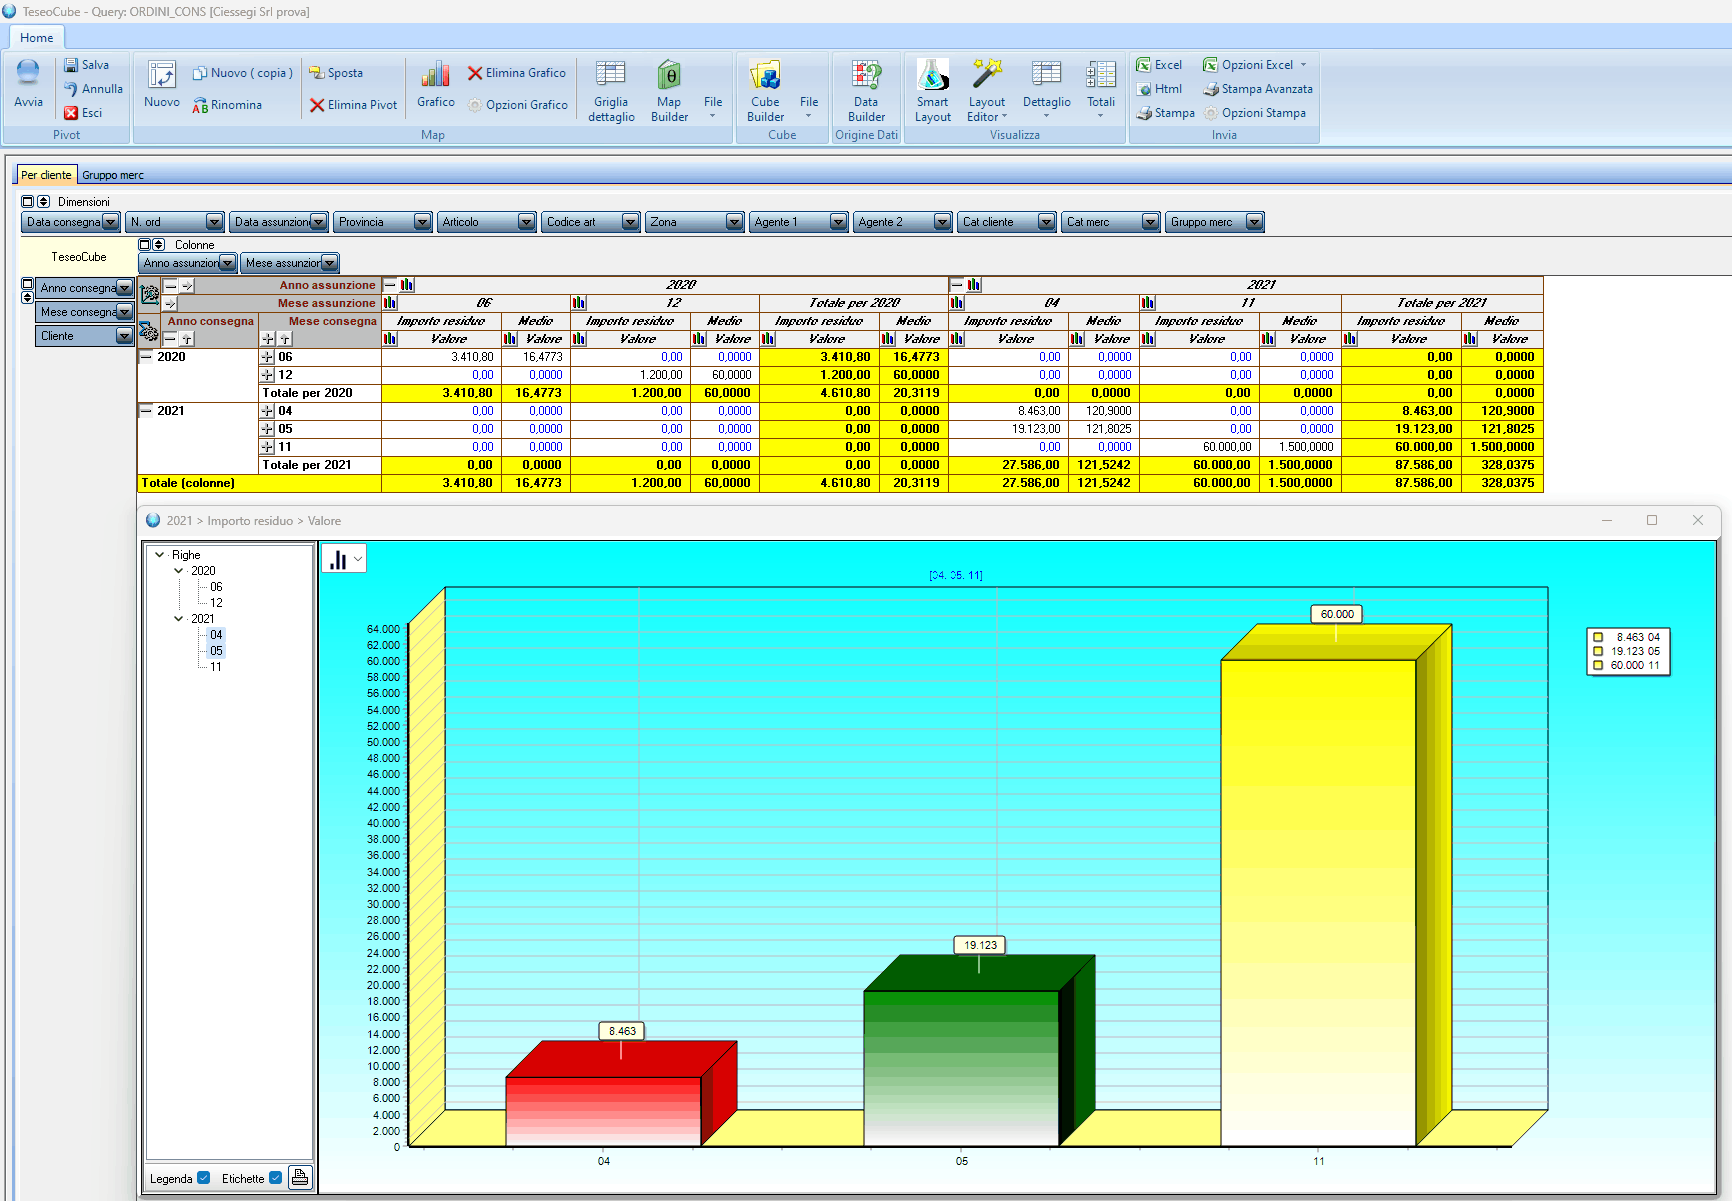This screenshot has width=1732, height=1201.
Task: Click the green bar for month 05
Action: point(961,1068)
